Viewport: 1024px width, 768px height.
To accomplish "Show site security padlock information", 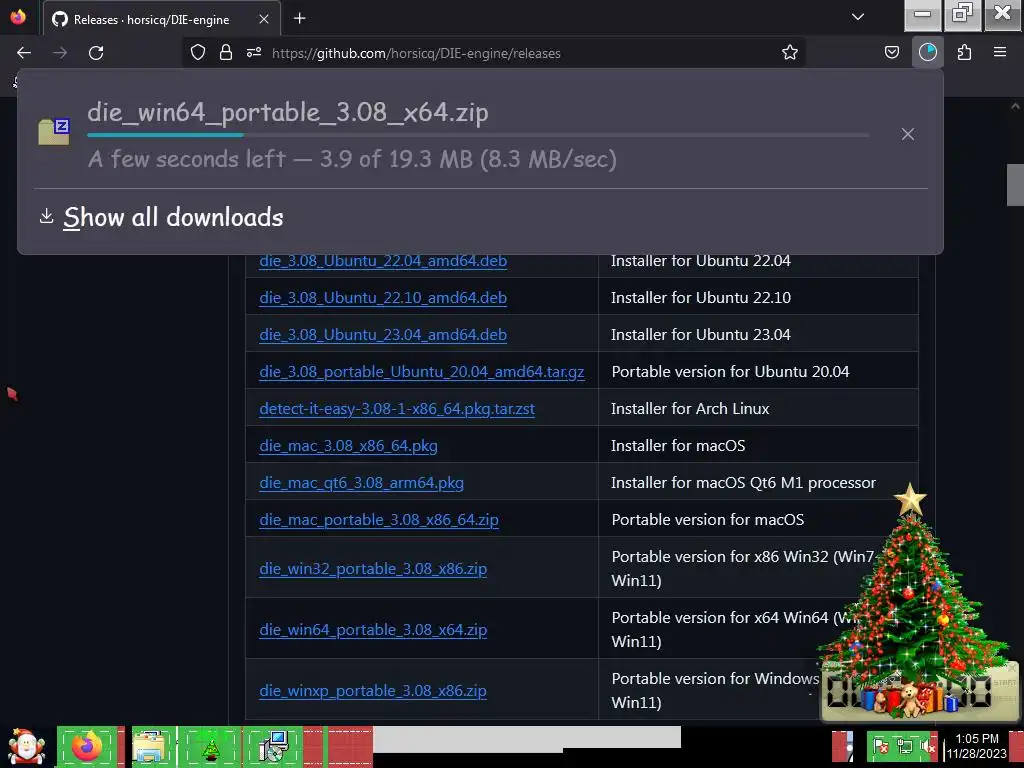I will tap(226, 53).
